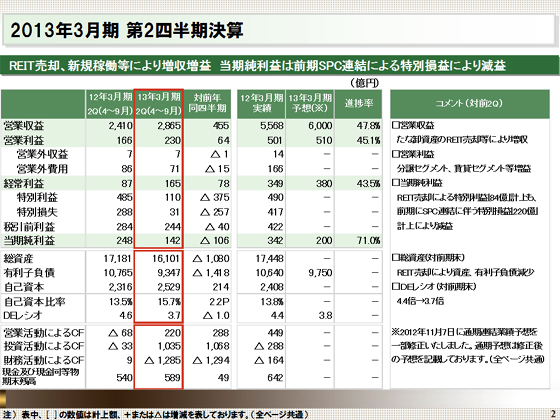Click the 営業利益 row label in the table

24,140
